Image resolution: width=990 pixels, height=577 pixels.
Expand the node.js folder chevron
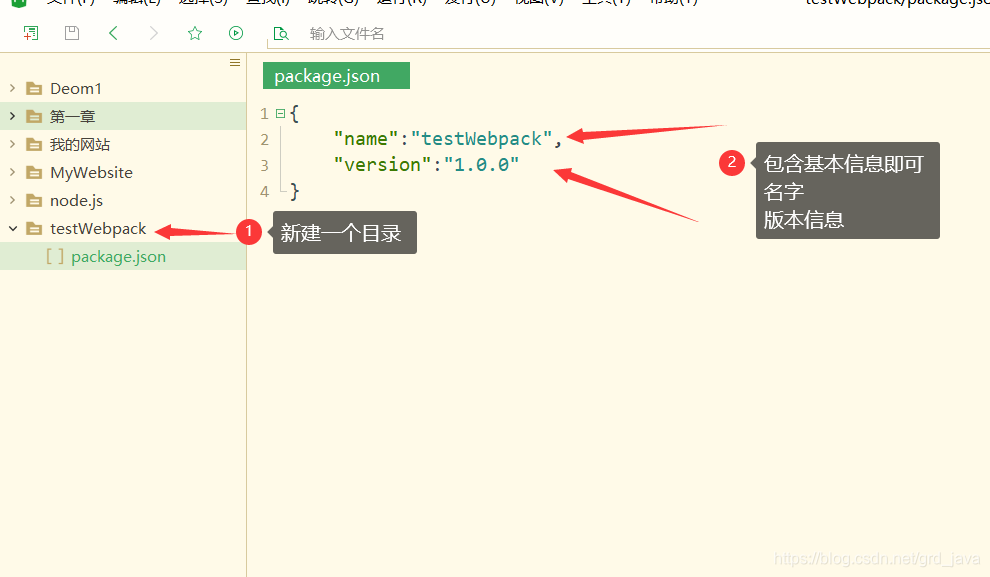13,200
